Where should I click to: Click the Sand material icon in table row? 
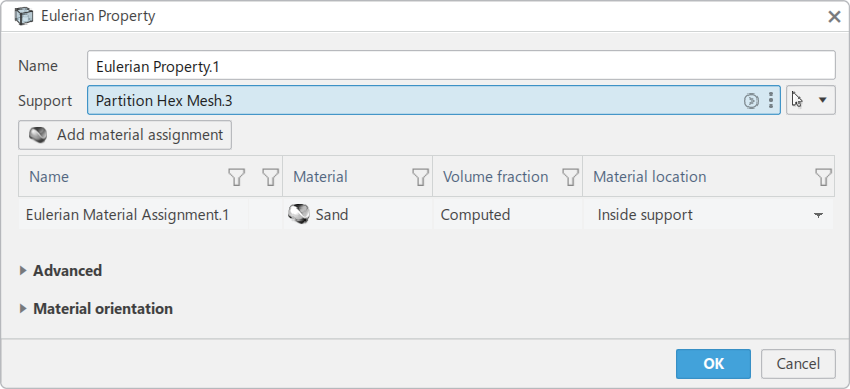[x=299, y=215]
